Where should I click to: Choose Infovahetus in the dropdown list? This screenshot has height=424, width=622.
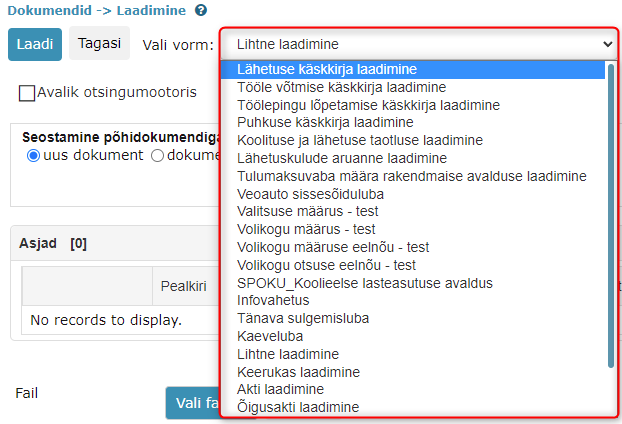click(x=273, y=300)
